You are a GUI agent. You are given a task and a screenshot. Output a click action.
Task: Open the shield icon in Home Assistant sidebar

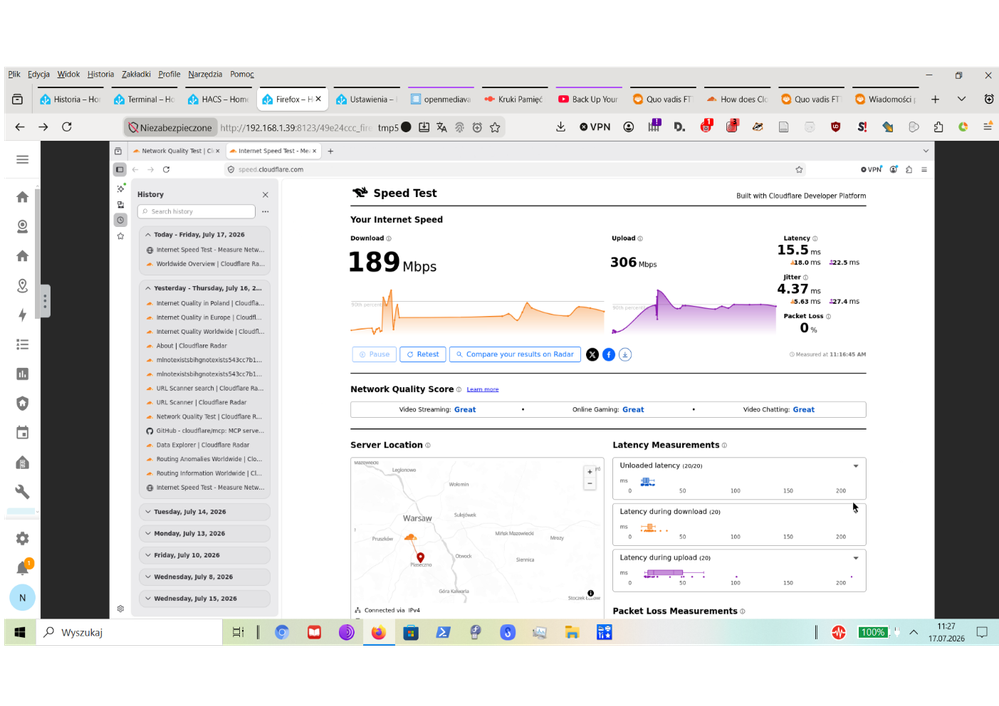(x=22, y=403)
